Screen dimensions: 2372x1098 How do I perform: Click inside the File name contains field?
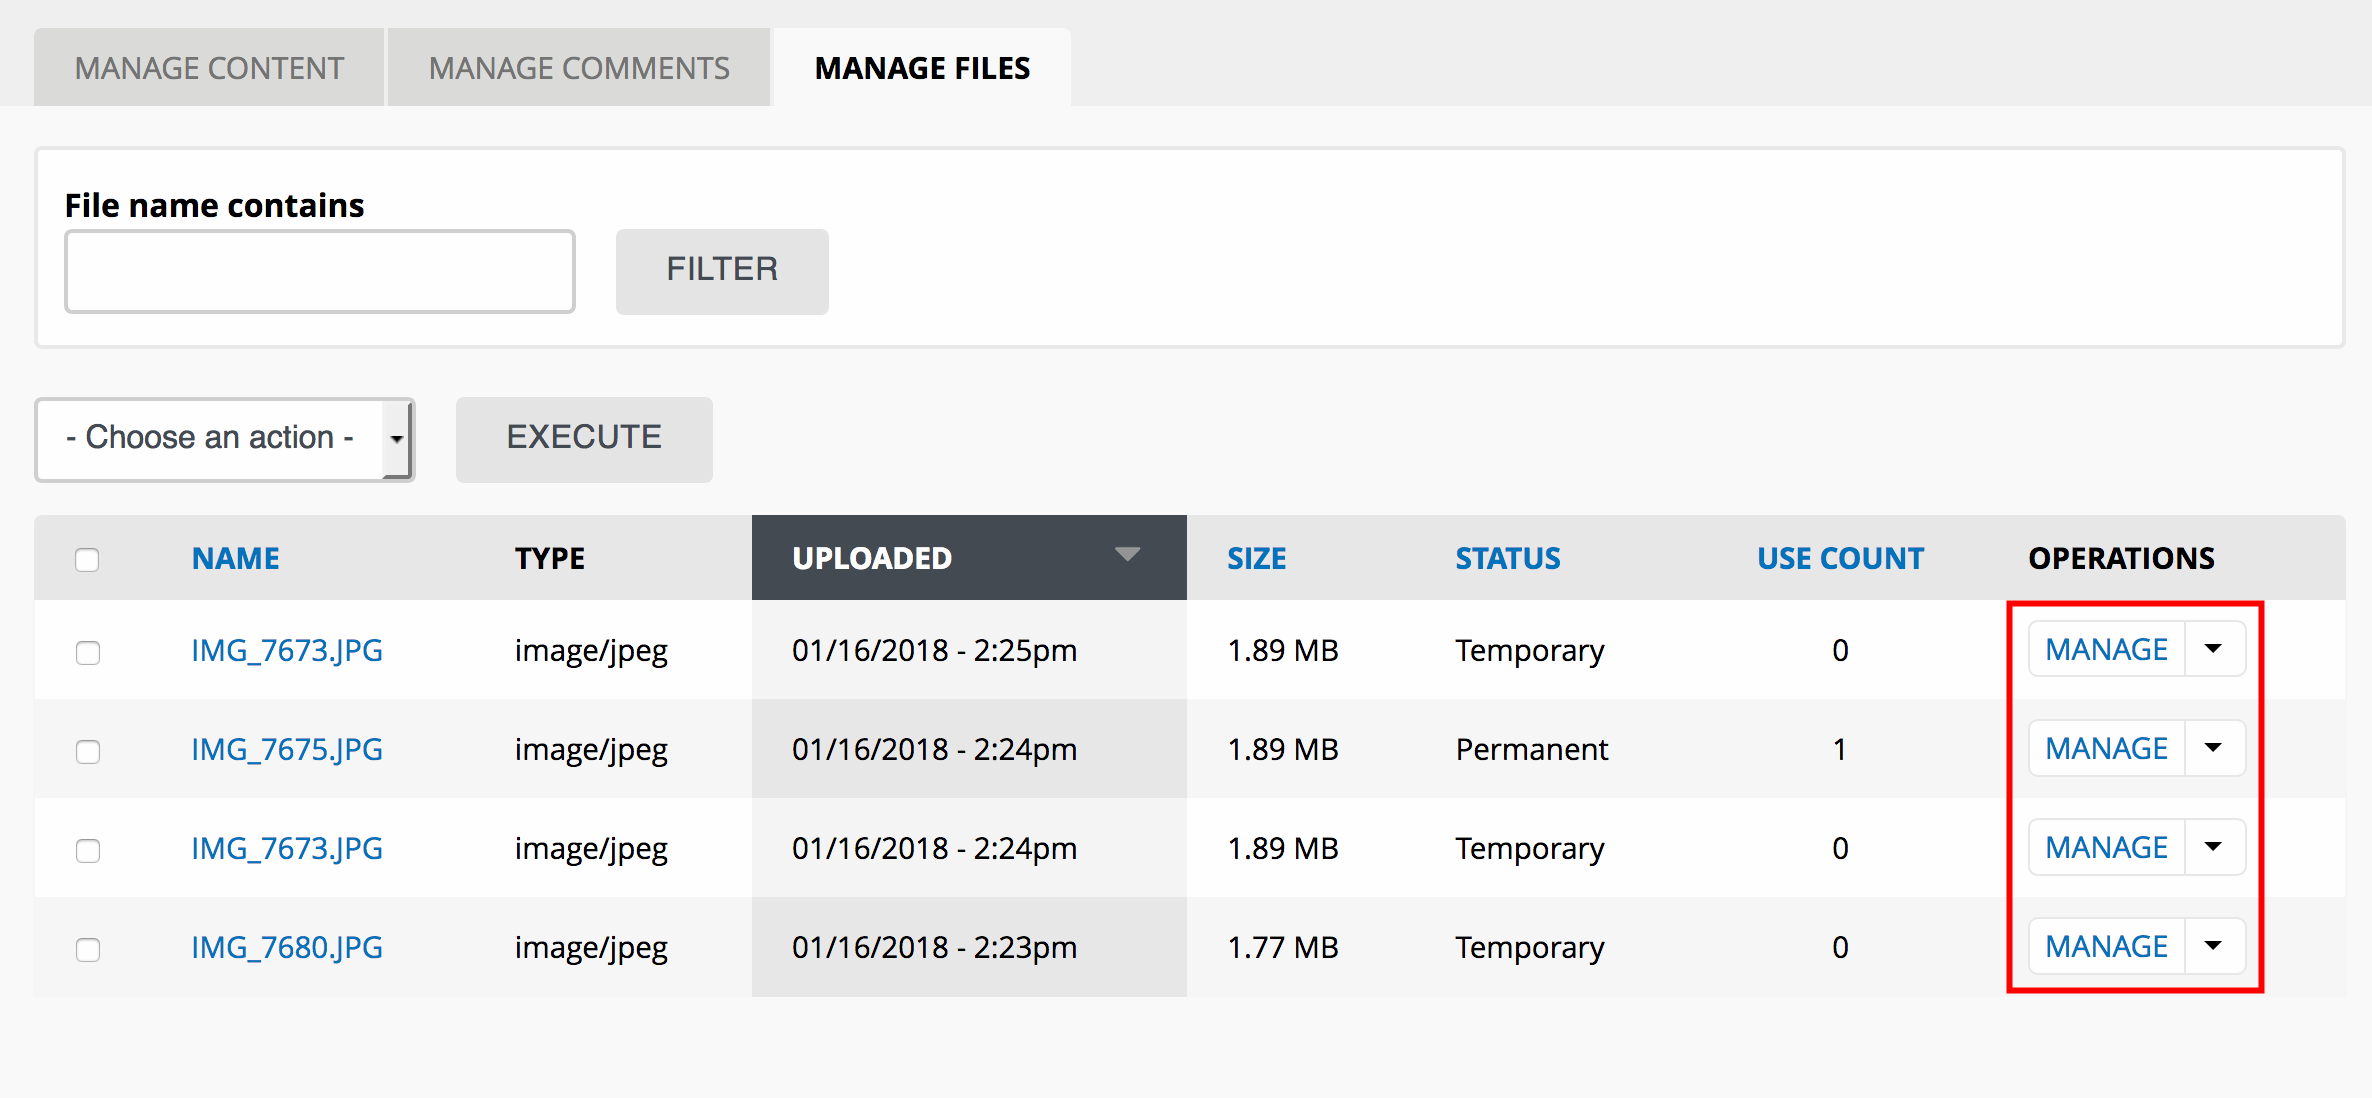tap(319, 271)
